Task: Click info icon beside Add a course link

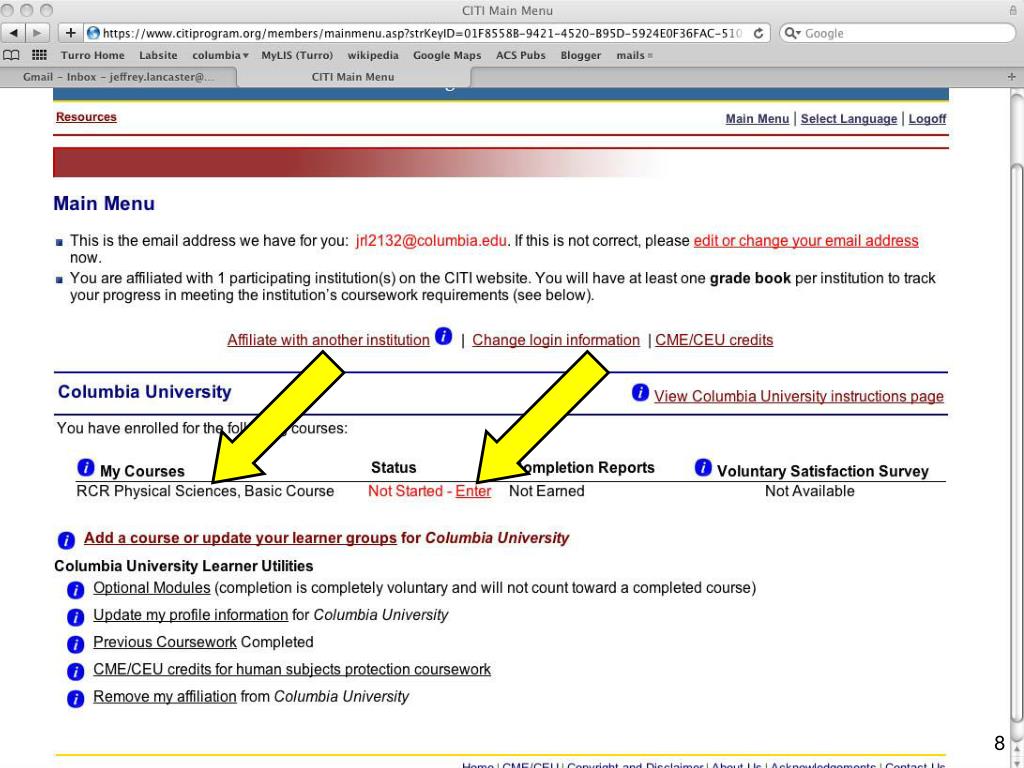Action: [x=66, y=540]
